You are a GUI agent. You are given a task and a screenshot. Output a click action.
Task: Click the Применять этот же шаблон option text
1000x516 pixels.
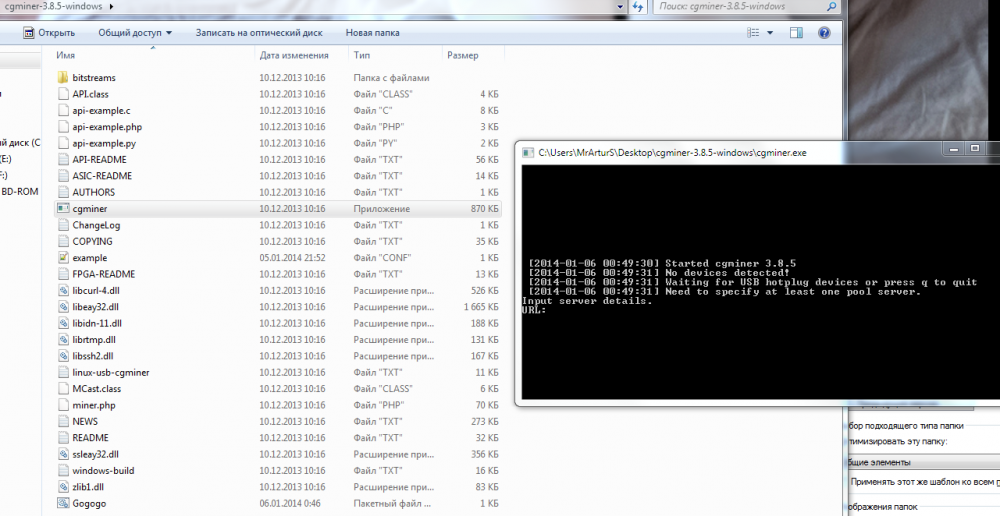(925, 482)
